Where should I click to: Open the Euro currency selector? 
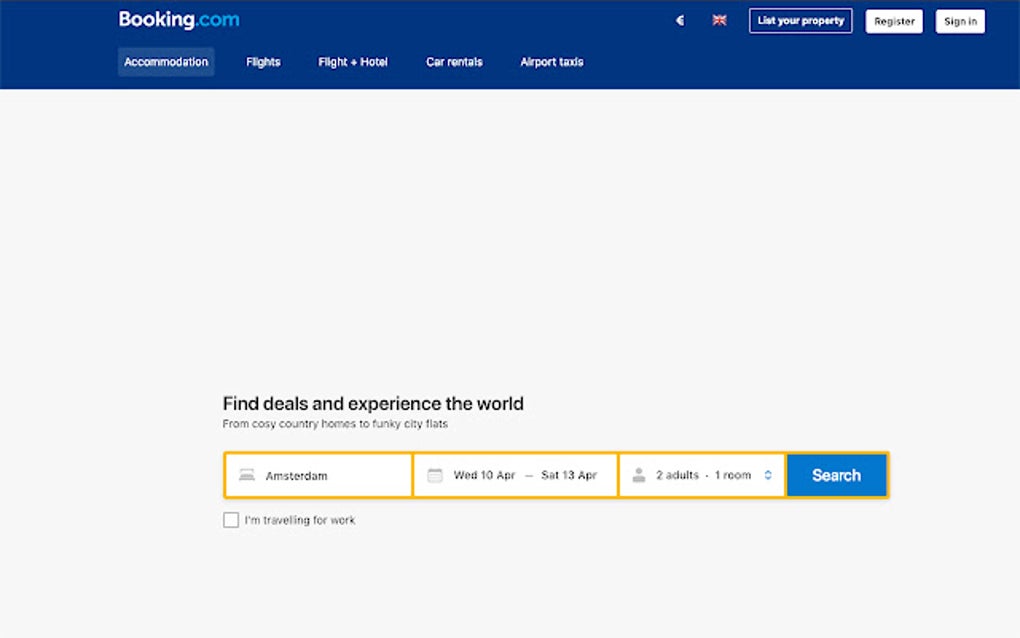tap(680, 20)
